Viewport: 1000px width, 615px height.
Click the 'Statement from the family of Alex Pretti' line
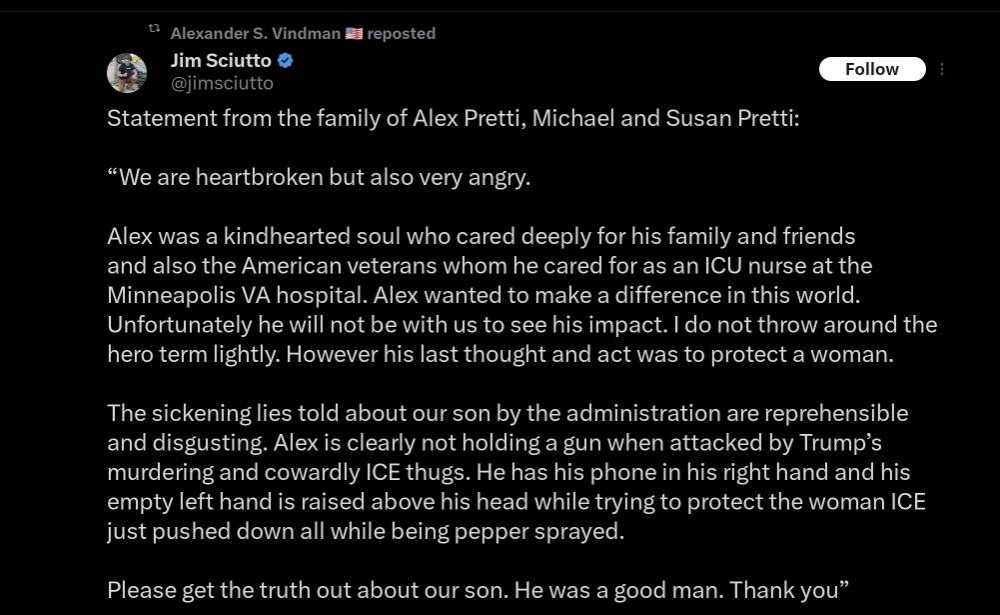click(453, 119)
